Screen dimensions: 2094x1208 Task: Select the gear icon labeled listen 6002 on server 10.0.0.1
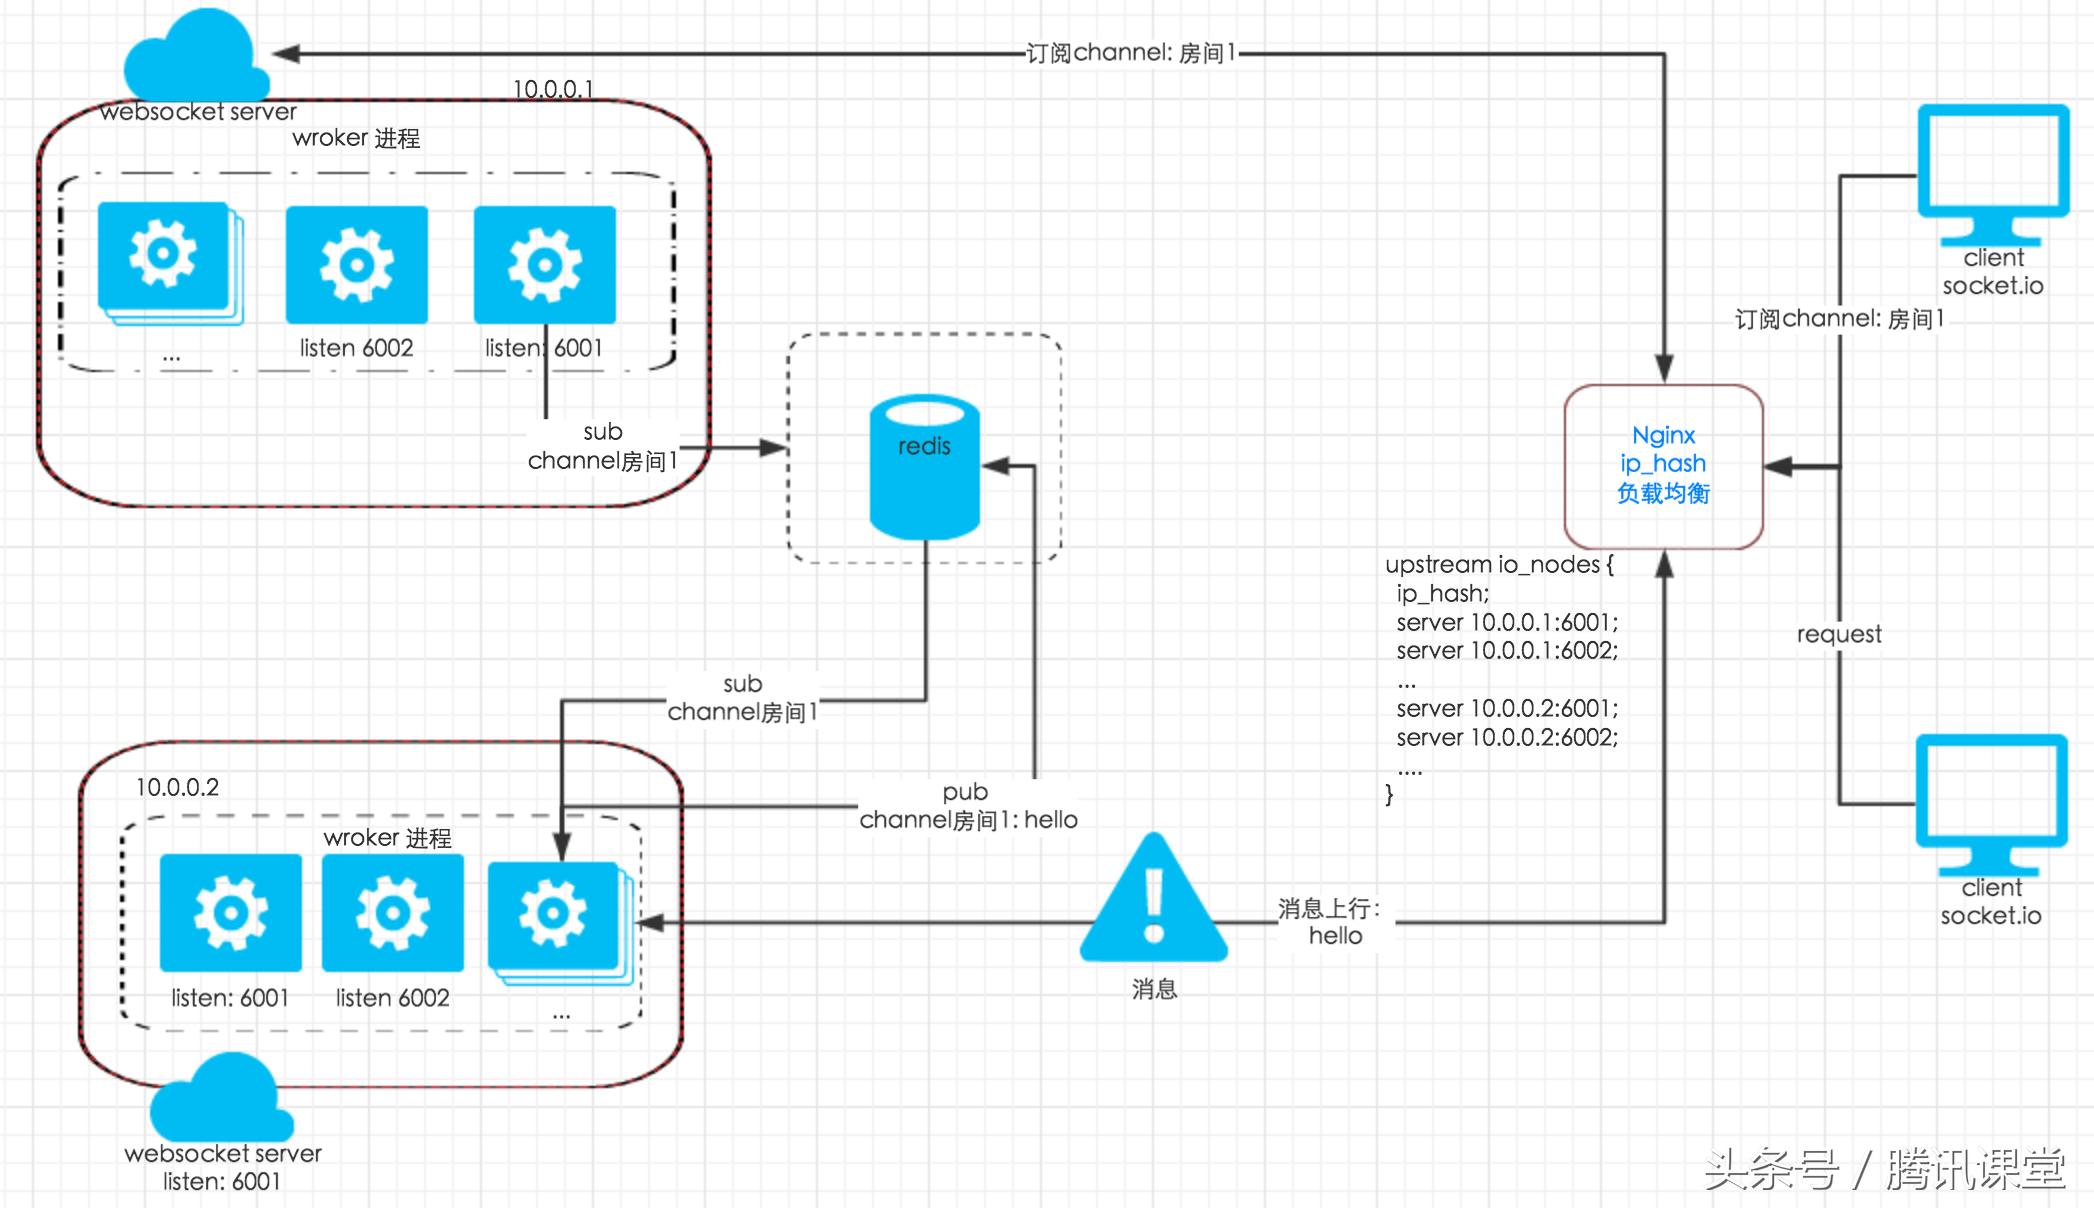[x=356, y=265]
